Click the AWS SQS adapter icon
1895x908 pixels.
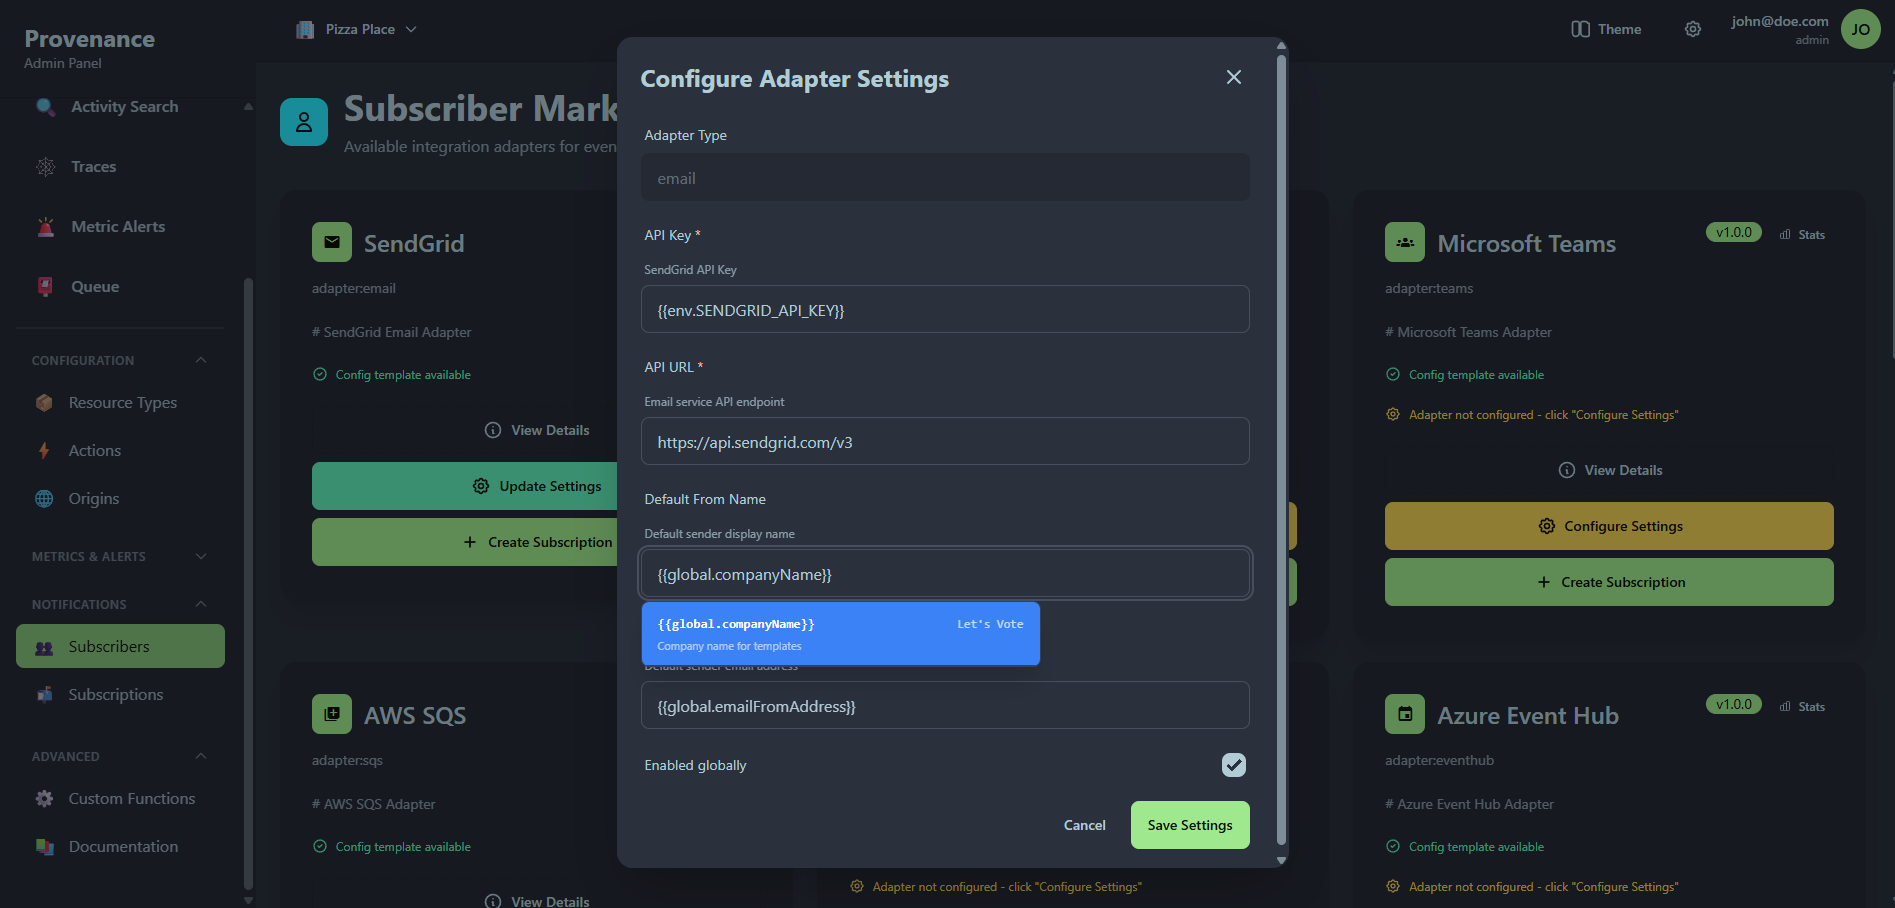331,714
